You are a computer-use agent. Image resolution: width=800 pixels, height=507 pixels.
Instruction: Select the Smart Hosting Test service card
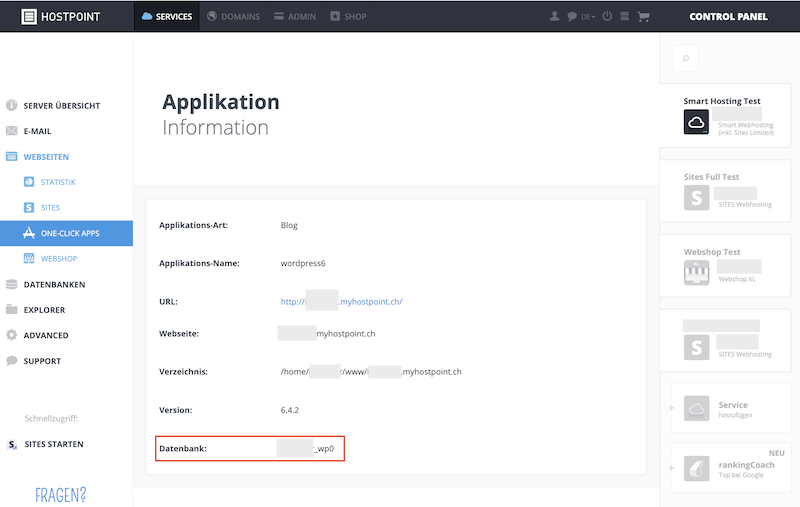pyautogui.click(x=725, y=116)
